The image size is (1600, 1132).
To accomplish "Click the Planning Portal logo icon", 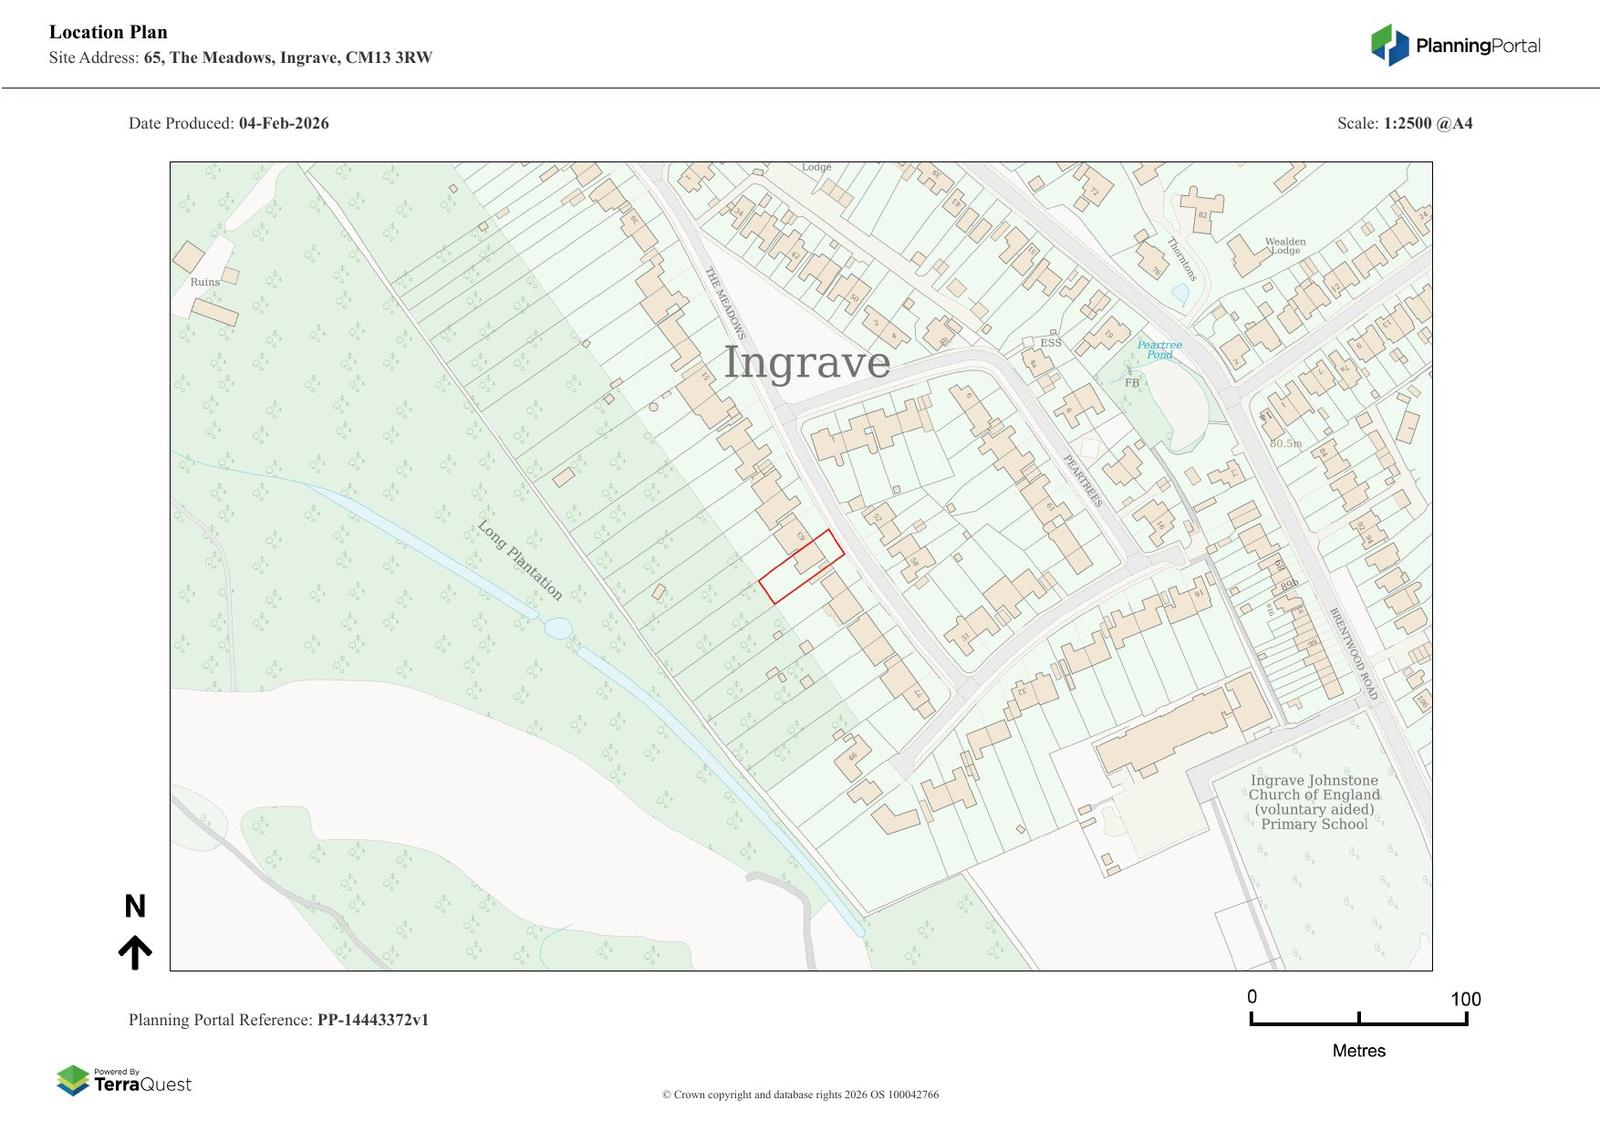I will point(1389,45).
